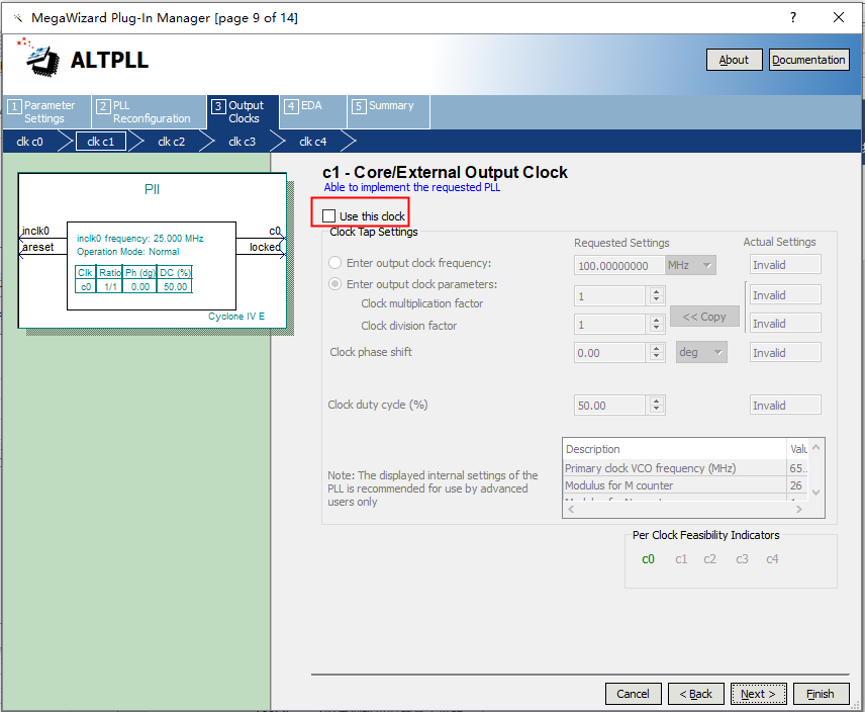Click the output clock frequency input field

(x=621, y=265)
